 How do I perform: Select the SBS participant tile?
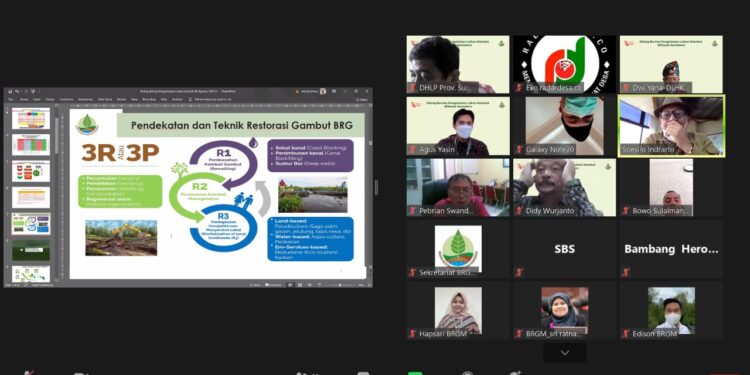pyautogui.click(x=564, y=249)
